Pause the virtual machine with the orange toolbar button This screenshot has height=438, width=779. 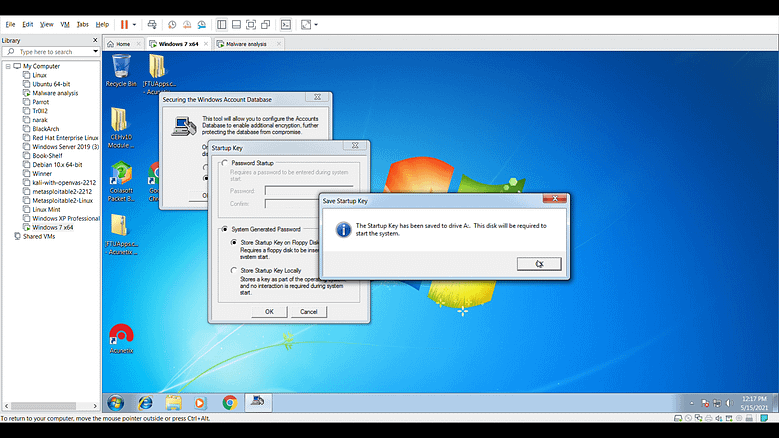(124, 24)
